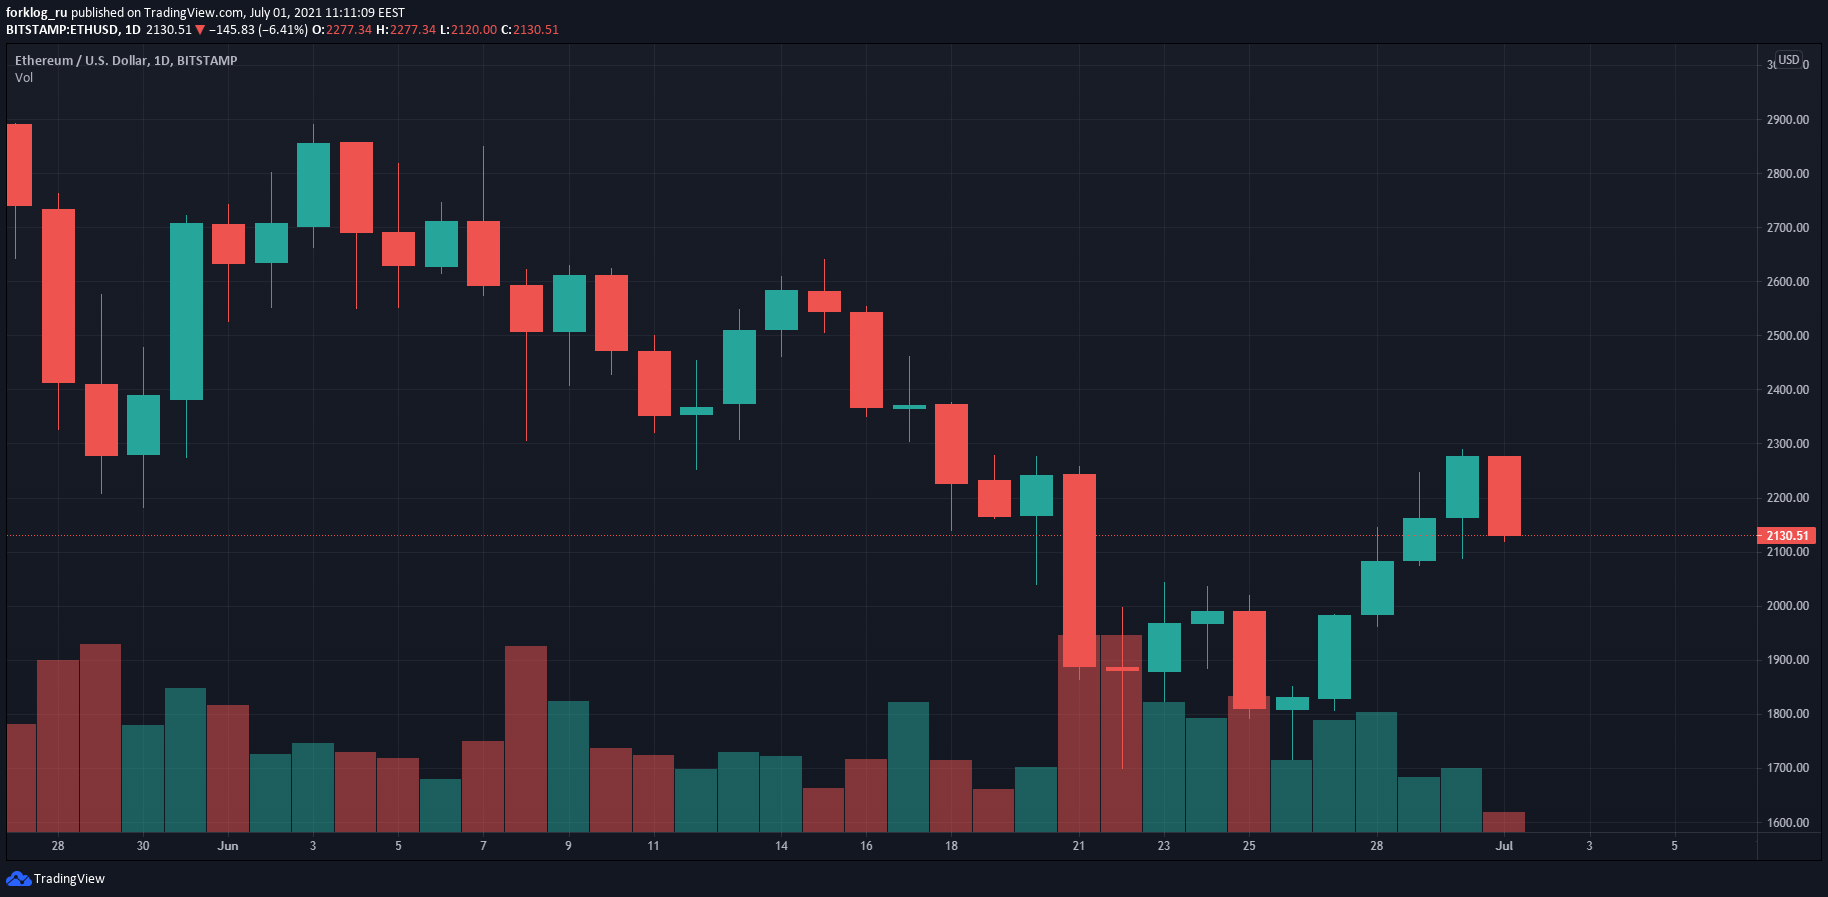
Task: Click the 2130.51 current price label
Action: point(1786,536)
